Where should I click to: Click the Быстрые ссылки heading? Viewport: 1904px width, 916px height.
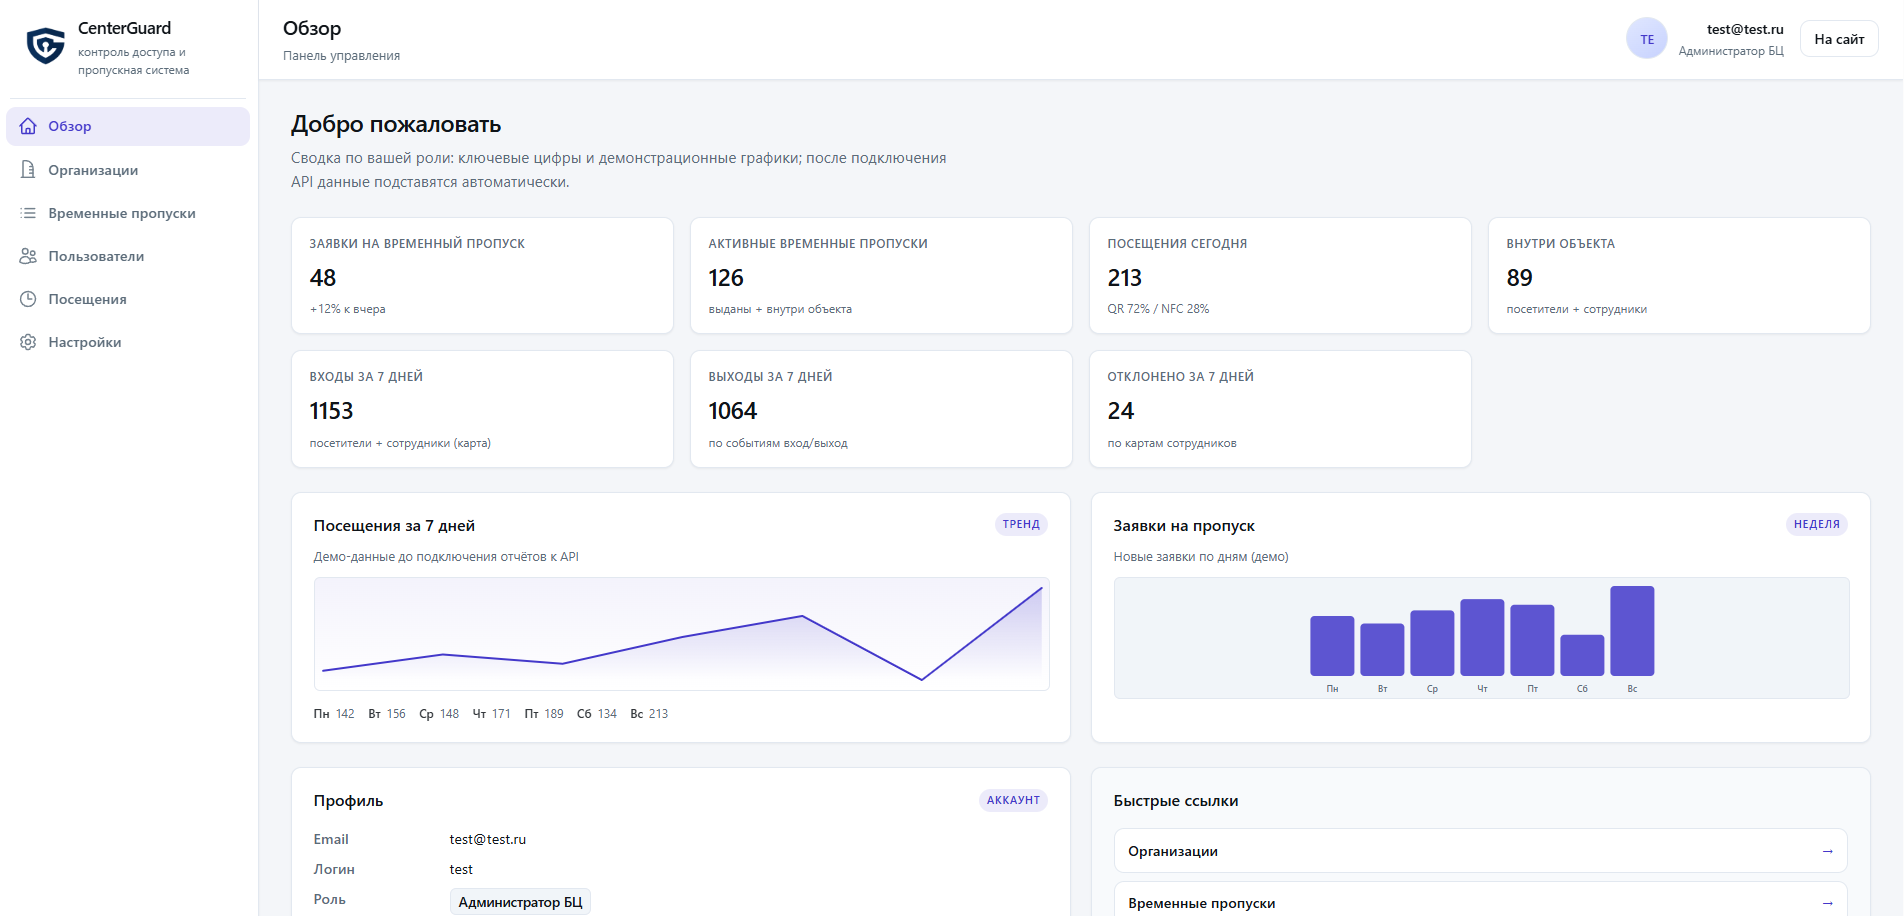(1176, 801)
